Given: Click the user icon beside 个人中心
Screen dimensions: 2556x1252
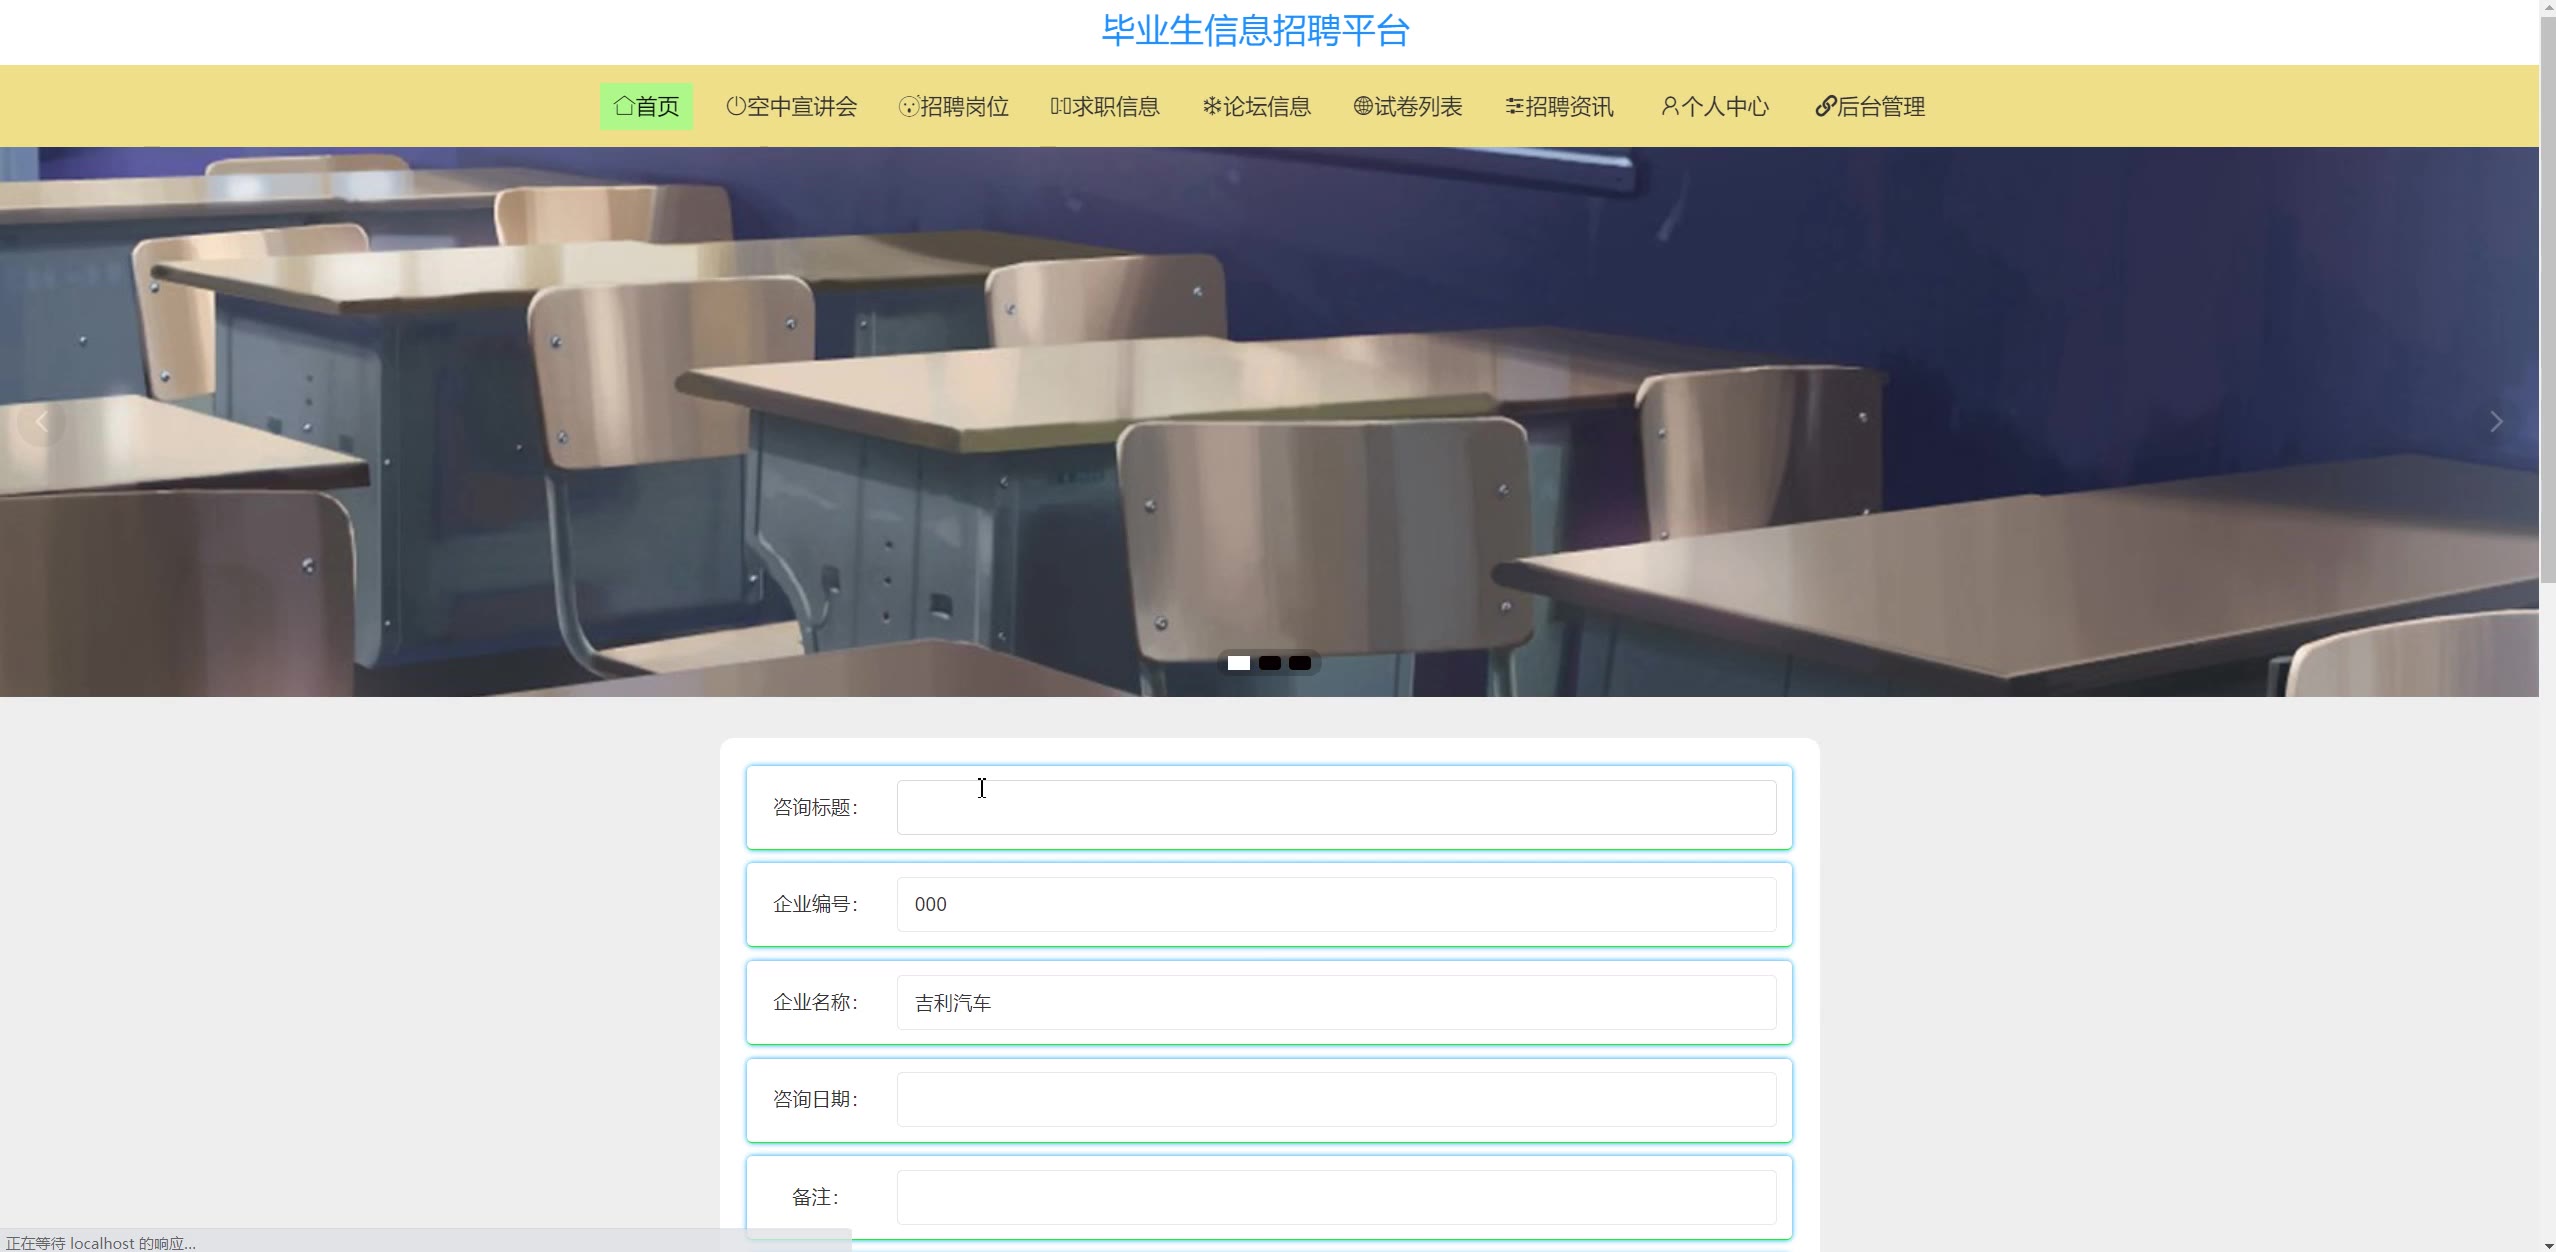Looking at the screenshot, I should 1670,105.
